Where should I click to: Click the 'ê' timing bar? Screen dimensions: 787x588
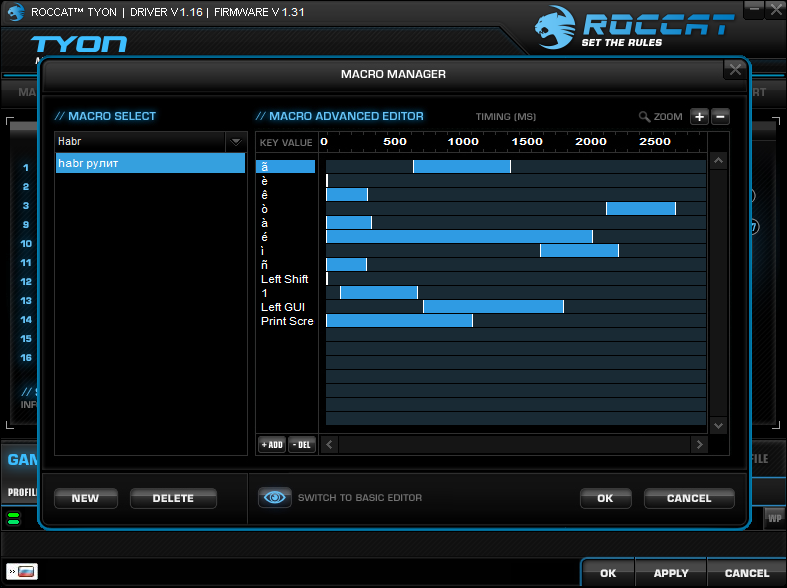(x=347, y=195)
